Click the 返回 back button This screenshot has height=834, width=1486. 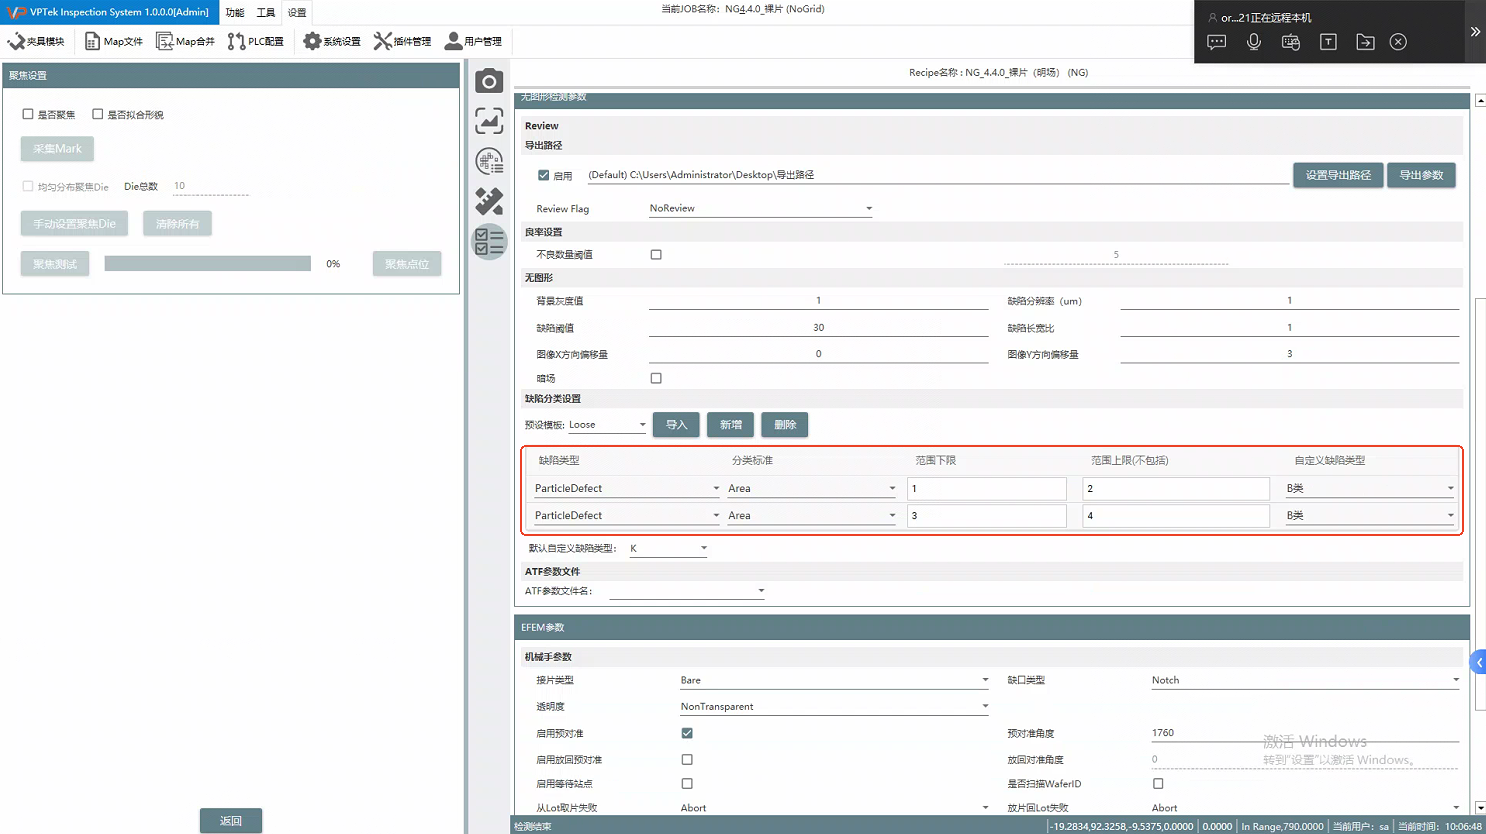click(231, 820)
